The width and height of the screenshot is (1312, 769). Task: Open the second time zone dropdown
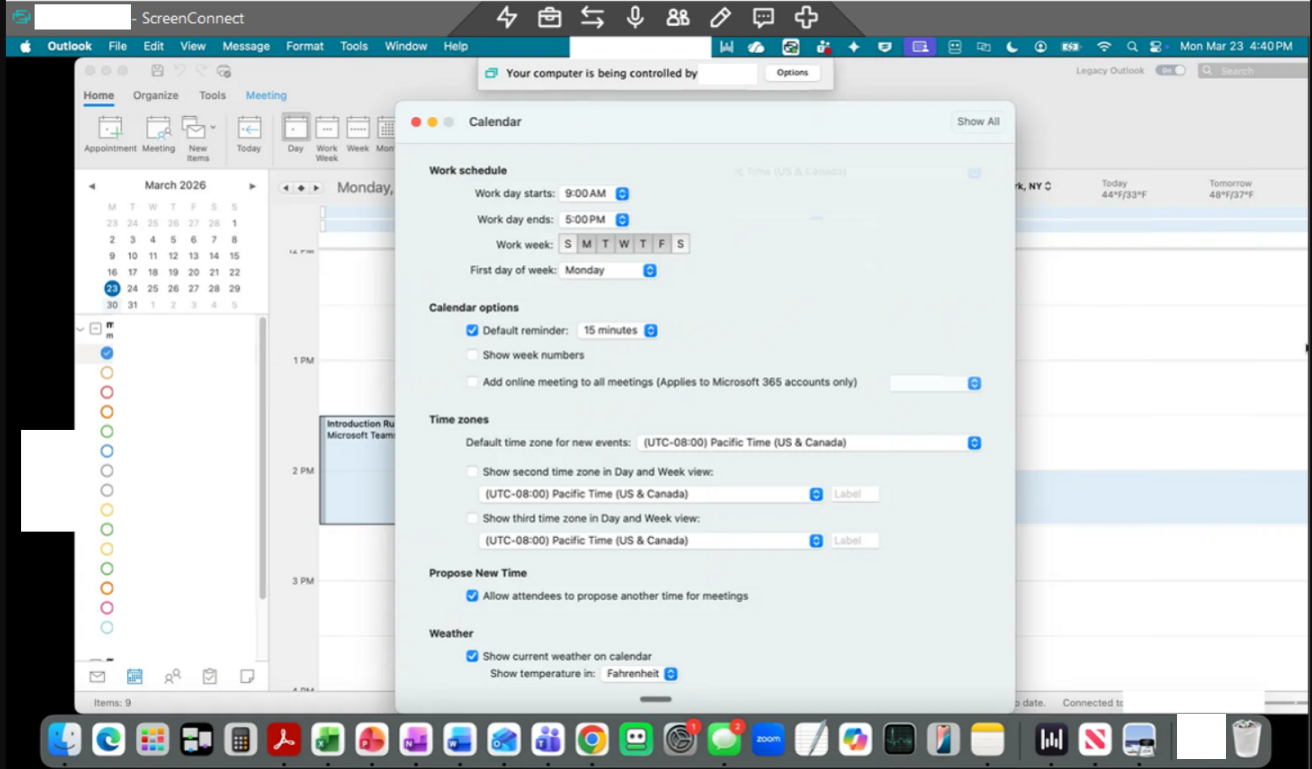[x=653, y=494]
